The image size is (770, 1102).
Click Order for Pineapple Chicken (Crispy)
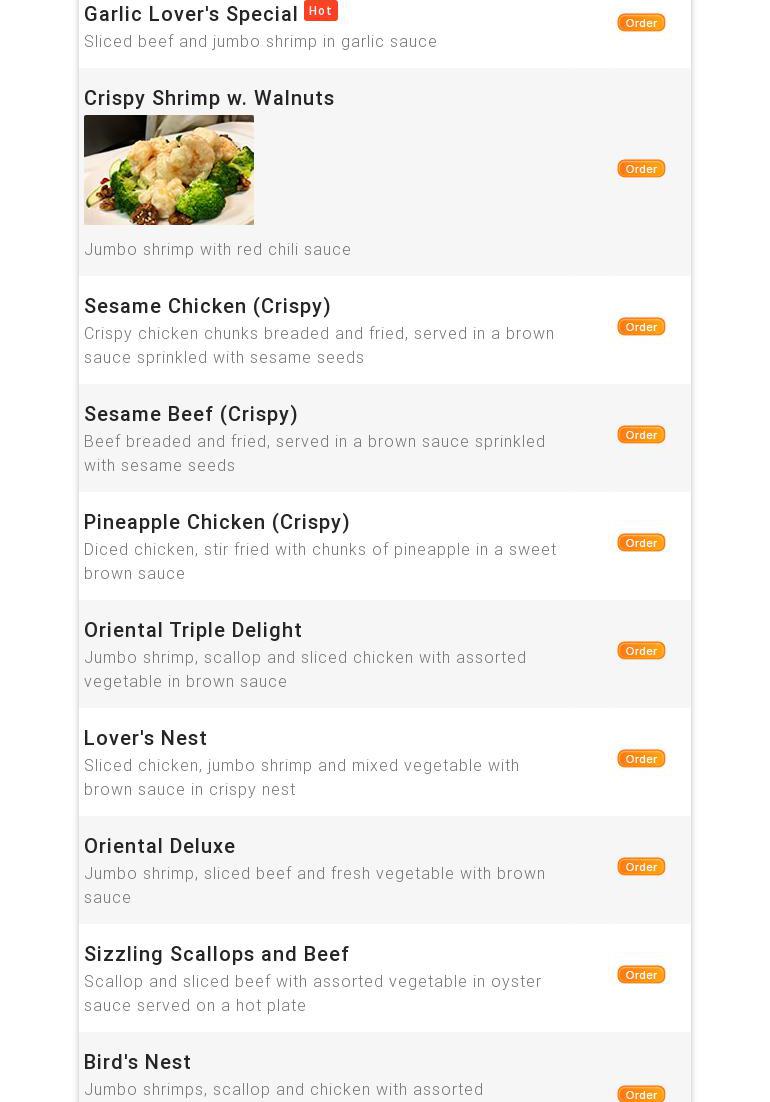641,543
